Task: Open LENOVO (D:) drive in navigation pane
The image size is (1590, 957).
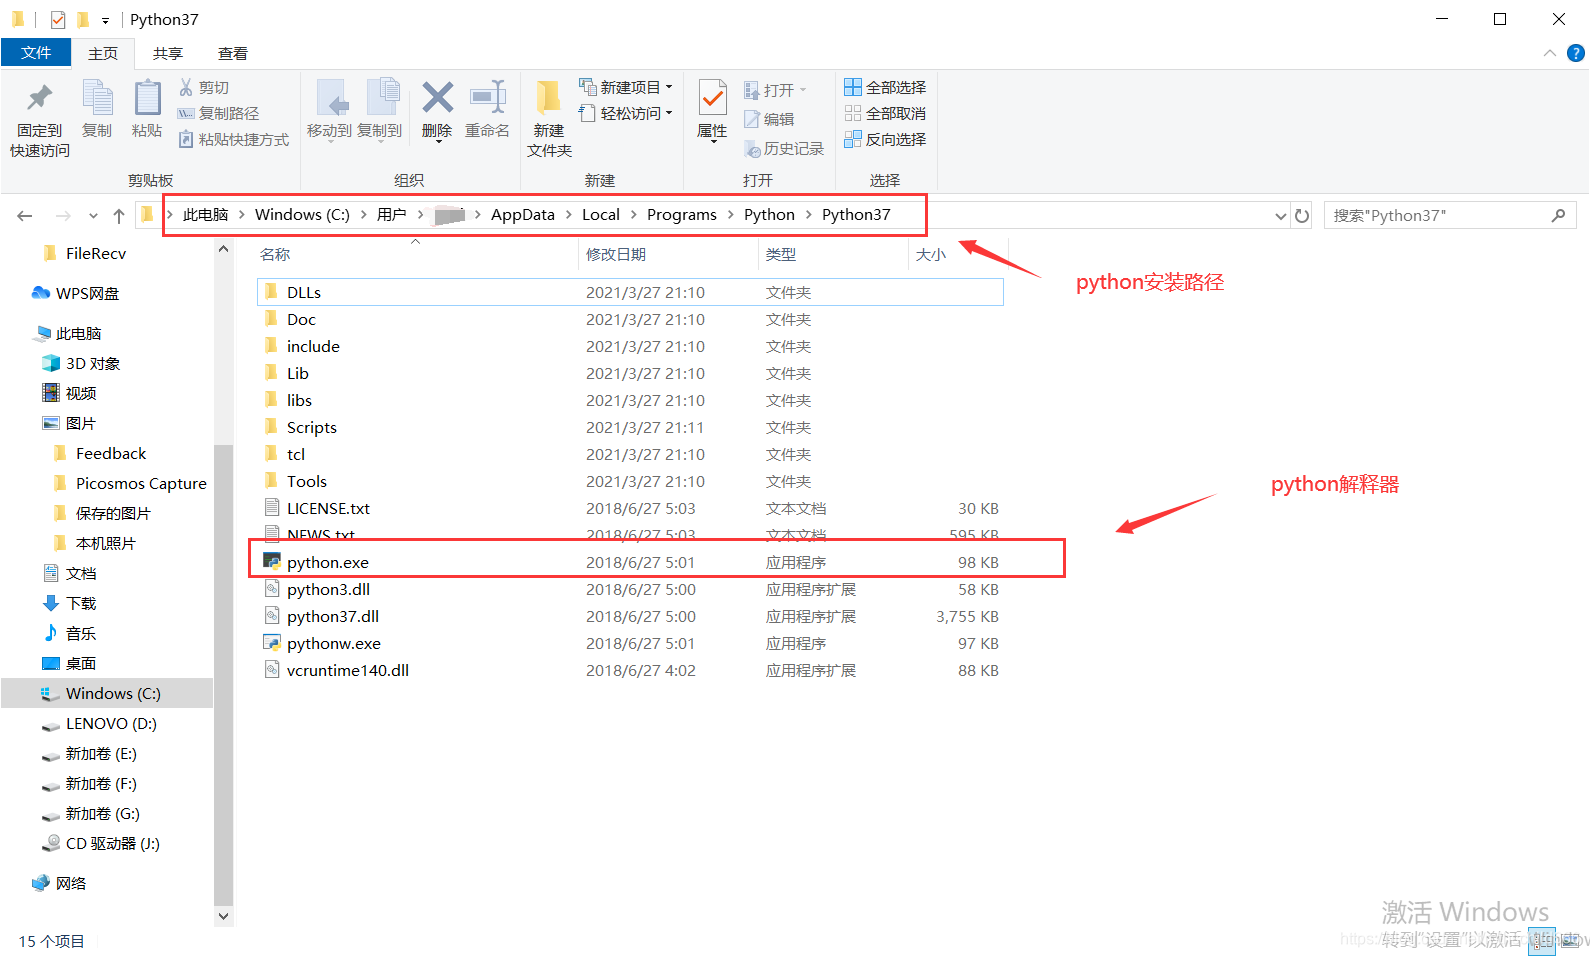Action: (99, 723)
